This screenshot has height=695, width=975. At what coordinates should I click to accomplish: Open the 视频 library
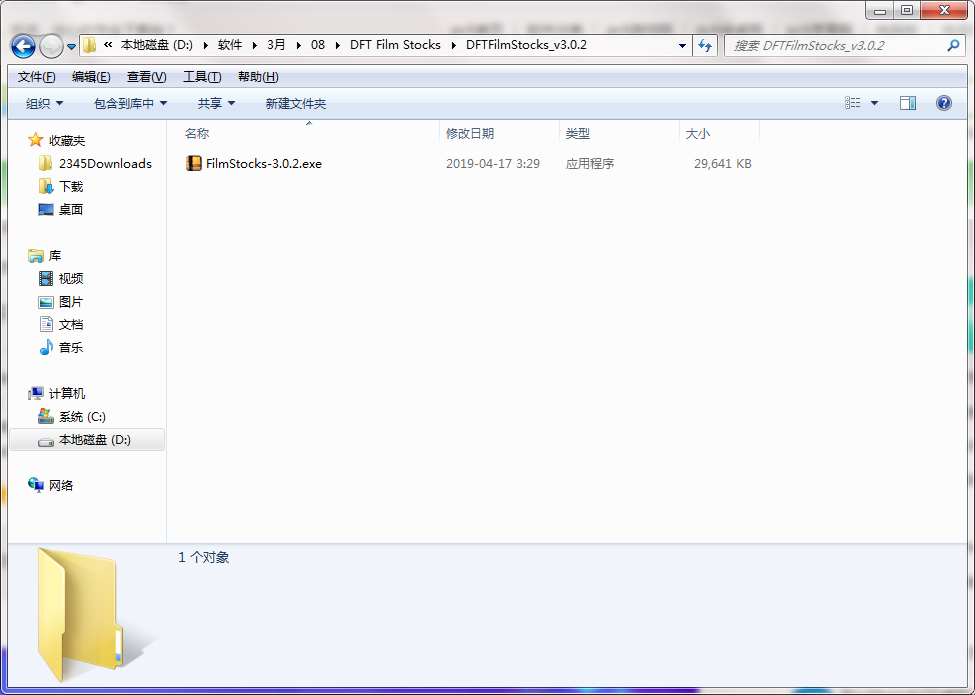71,278
